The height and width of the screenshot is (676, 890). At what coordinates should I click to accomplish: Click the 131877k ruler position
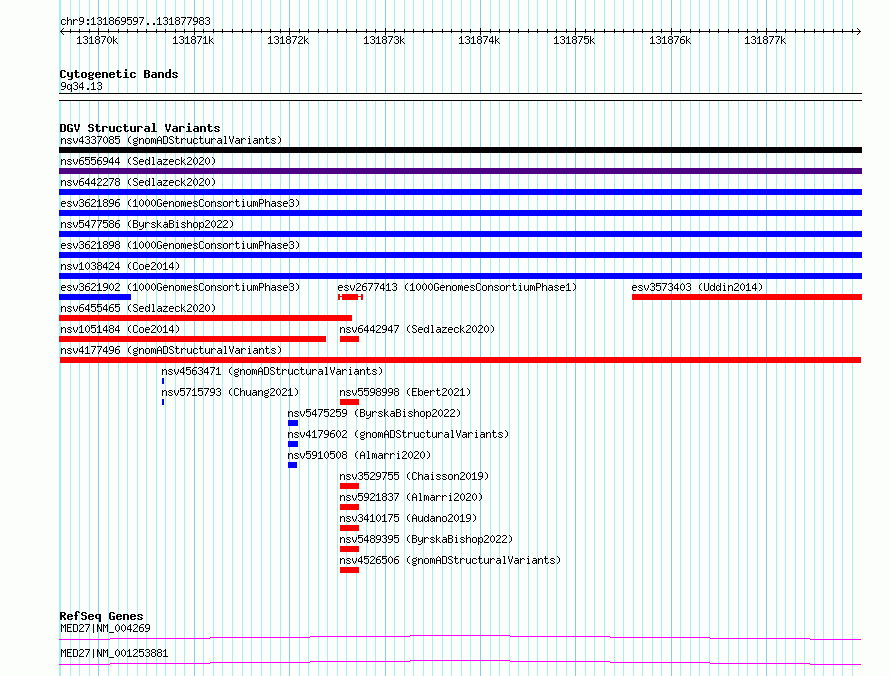765,40
